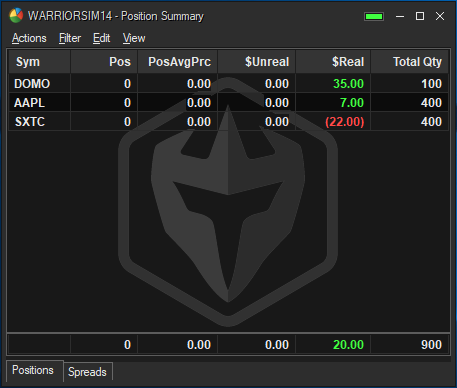The height and width of the screenshot is (388, 457).
Task: Click the footer total quantity 900
Action: (x=431, y=345)
